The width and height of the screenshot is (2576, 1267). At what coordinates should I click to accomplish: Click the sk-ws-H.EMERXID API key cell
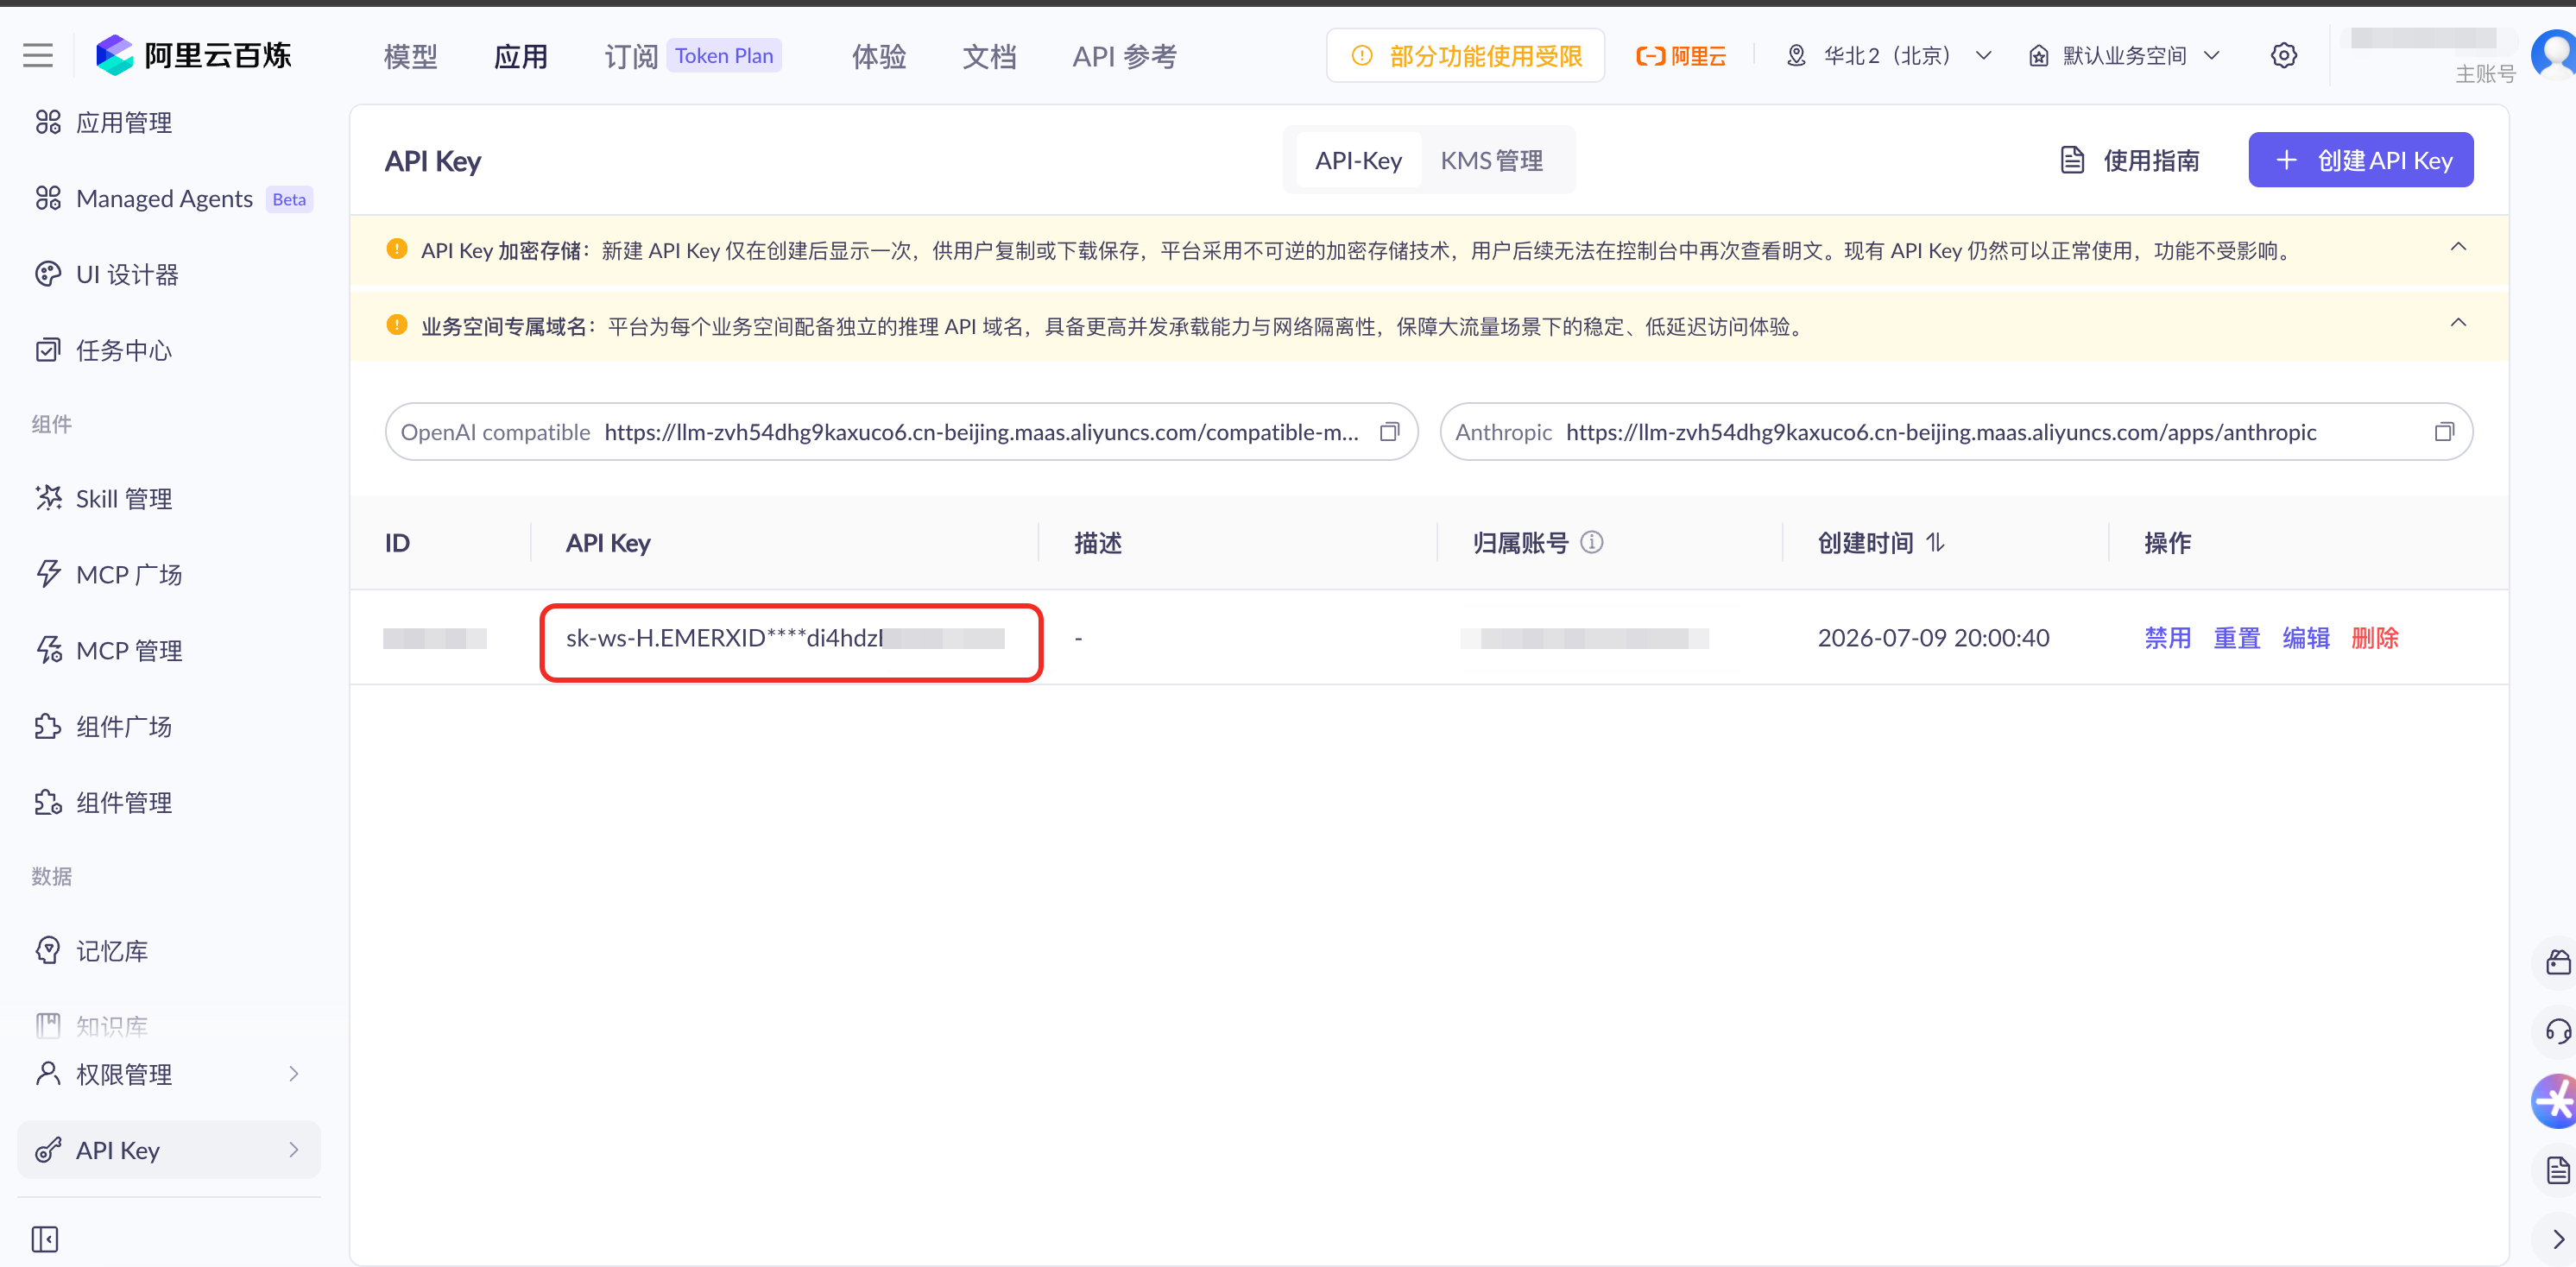[786, 638]
